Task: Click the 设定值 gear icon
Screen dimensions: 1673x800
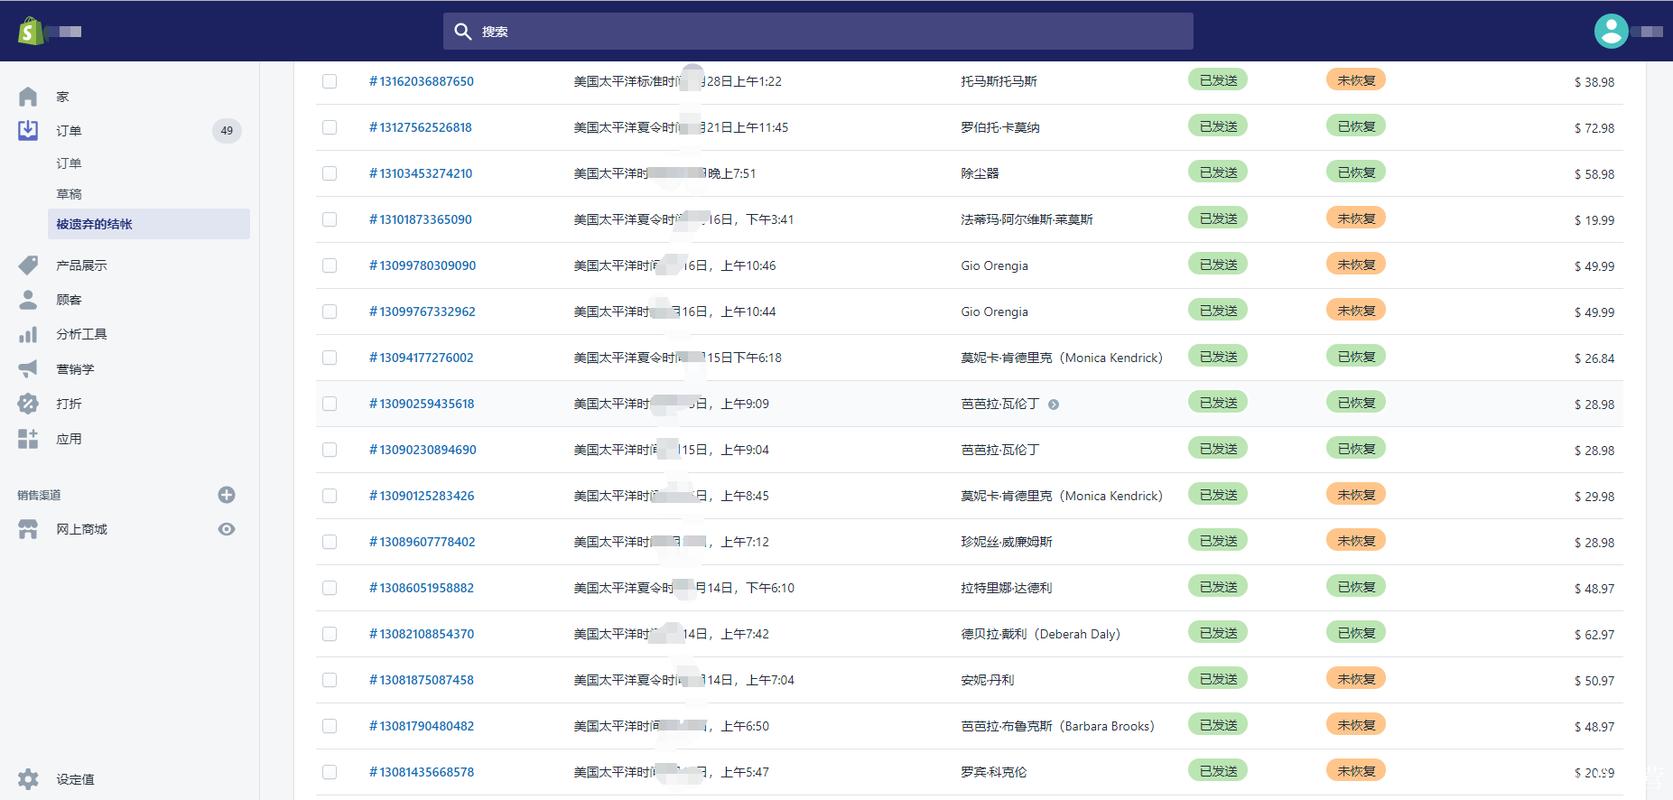Action: click(x=28, y=779)
